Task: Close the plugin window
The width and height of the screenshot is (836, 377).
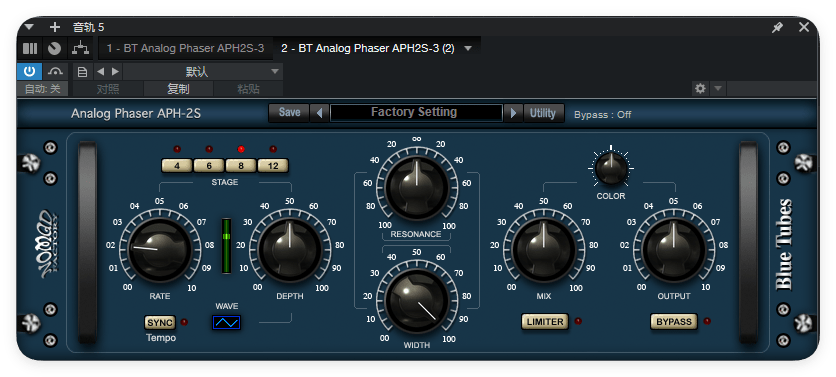Action: click(x=803, y=27)
